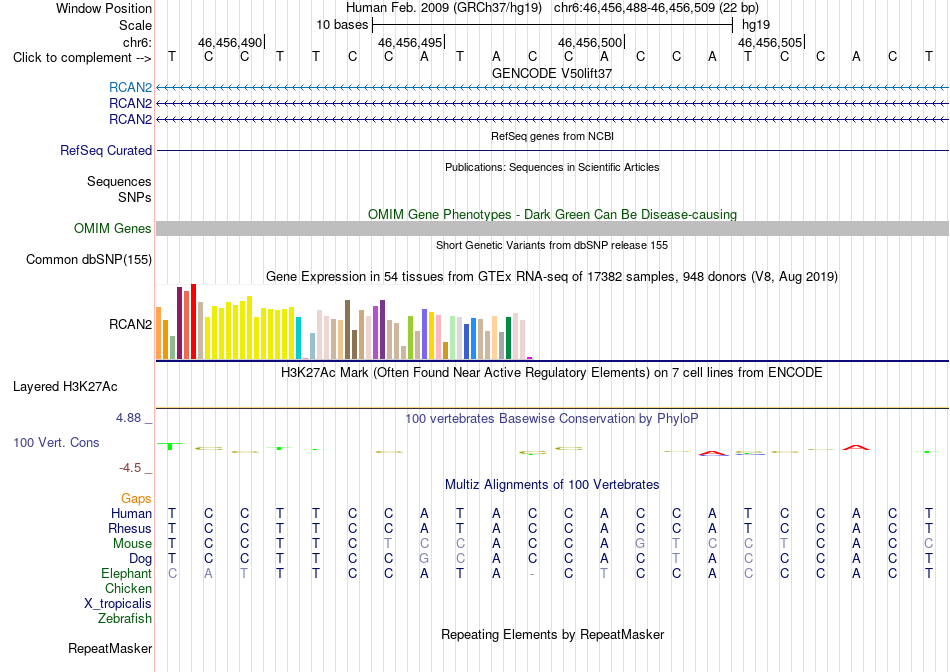Click the 46,456,490 coordinate marker

pyautogui.click(x=230, y=42)
